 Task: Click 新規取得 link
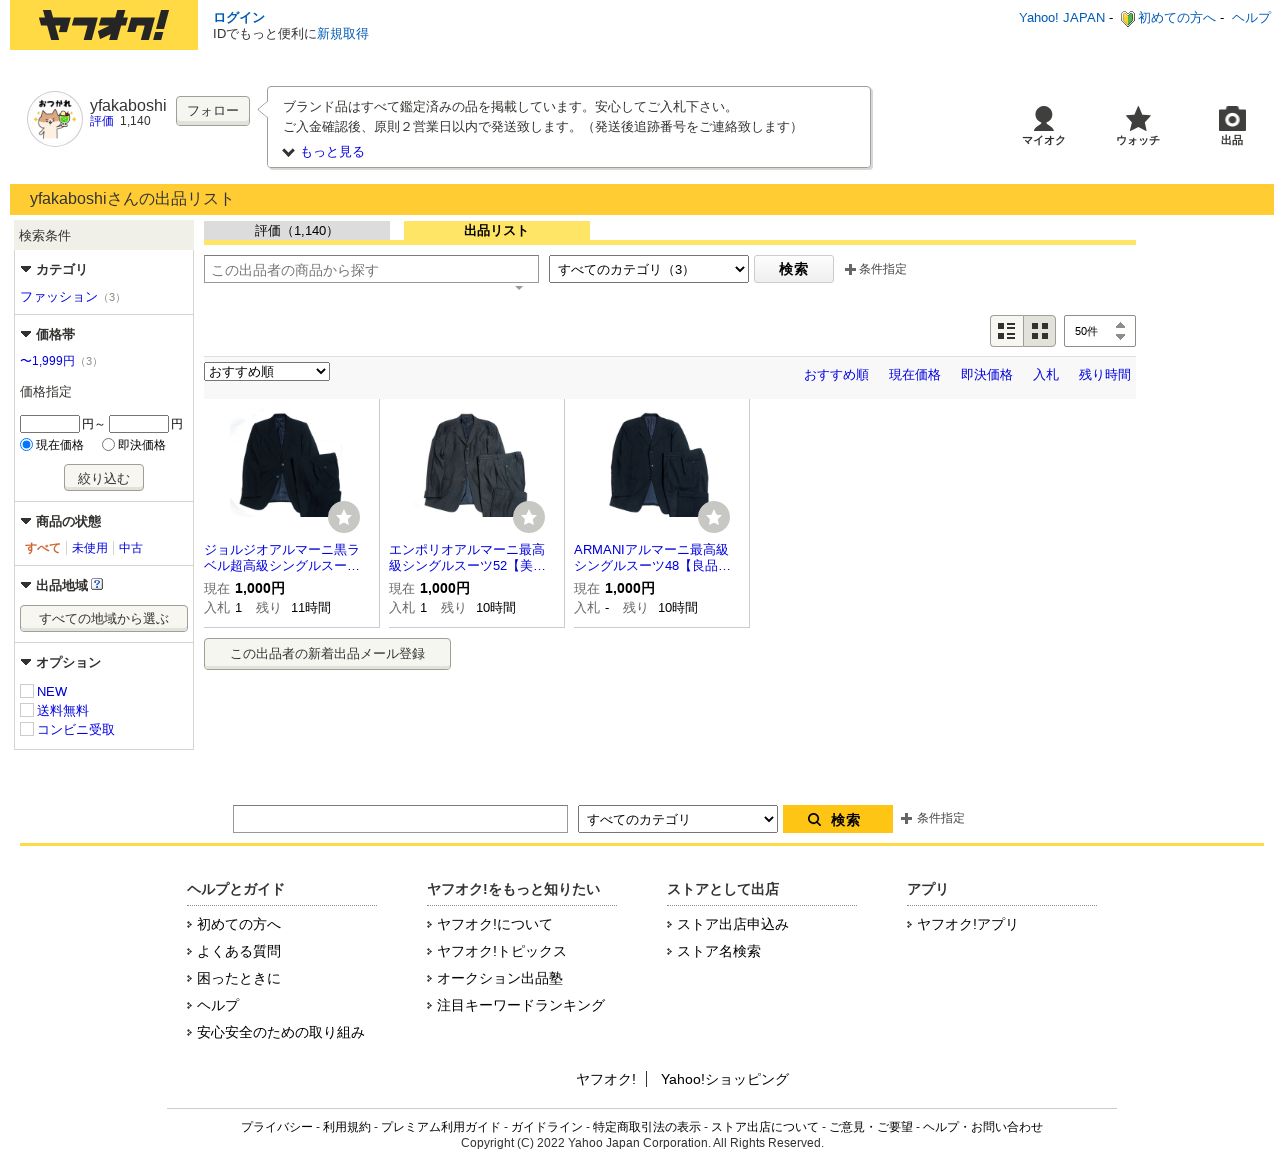[x=343, y=34]
